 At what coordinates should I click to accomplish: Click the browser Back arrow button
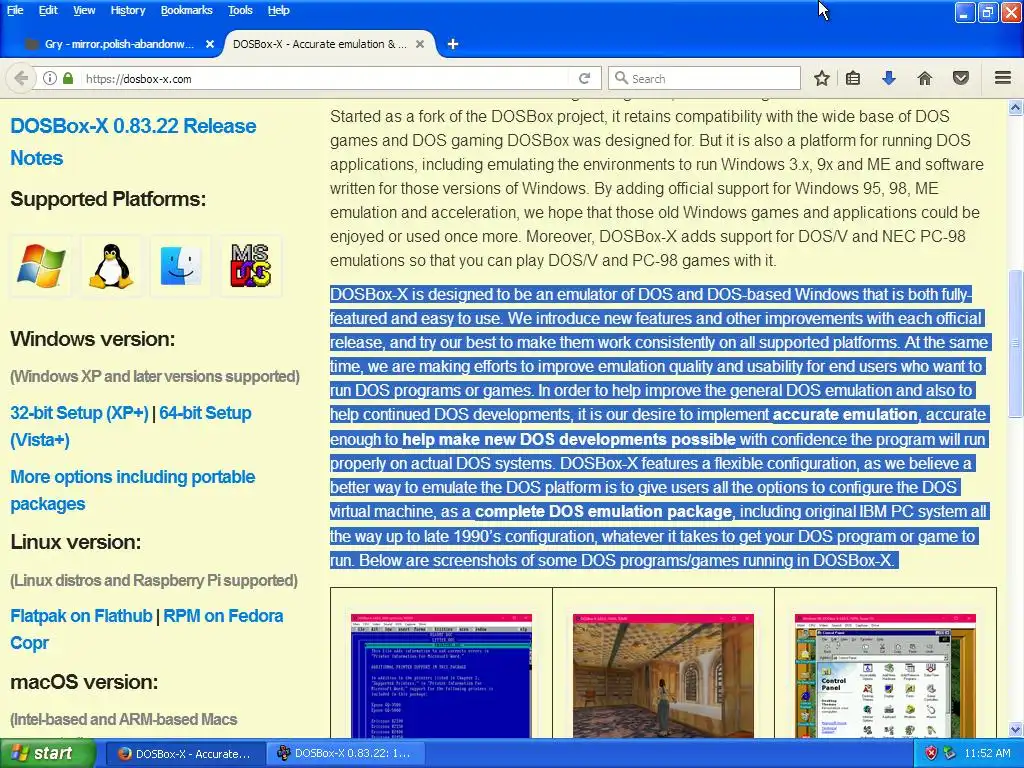point(21,78)
